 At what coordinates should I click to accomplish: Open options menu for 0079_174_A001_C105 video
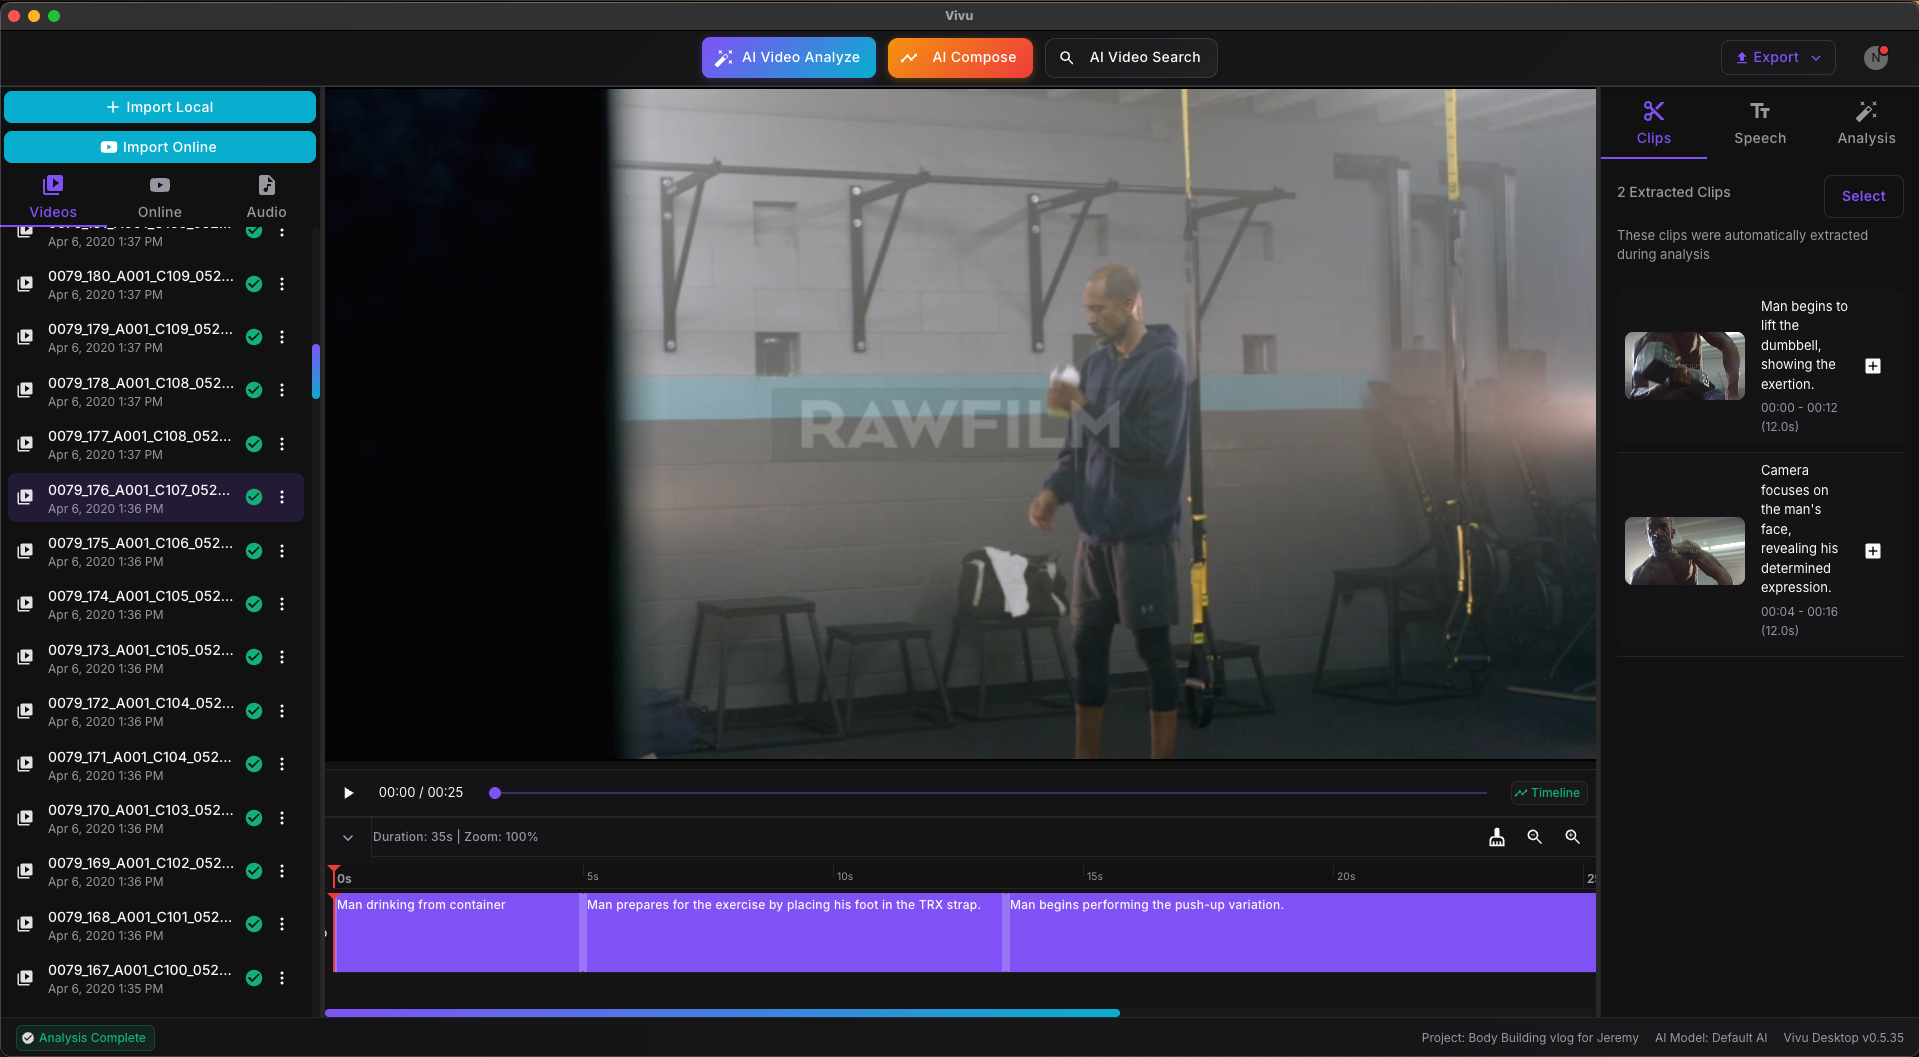[282, 604]
